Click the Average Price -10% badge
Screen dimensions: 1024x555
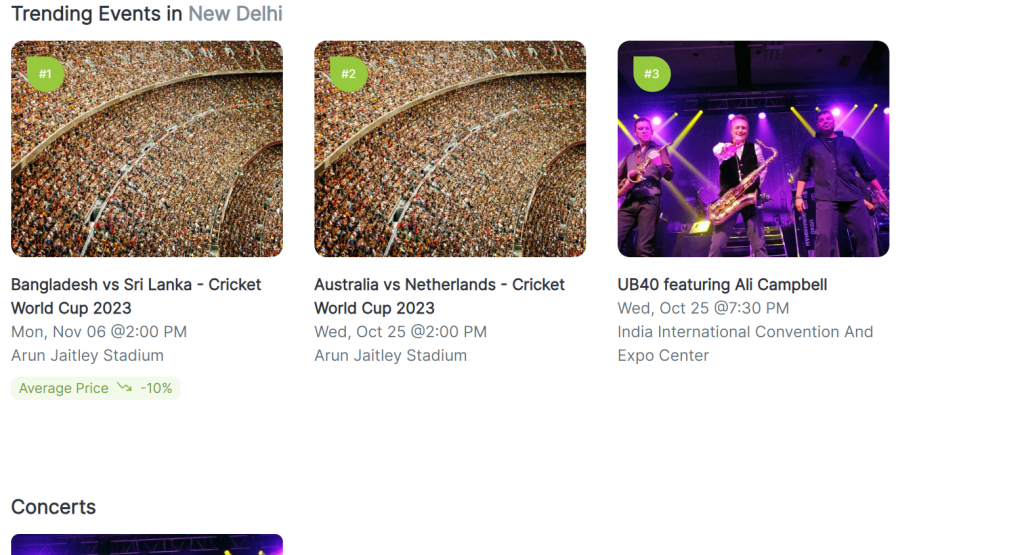click(x=95, y=388)
